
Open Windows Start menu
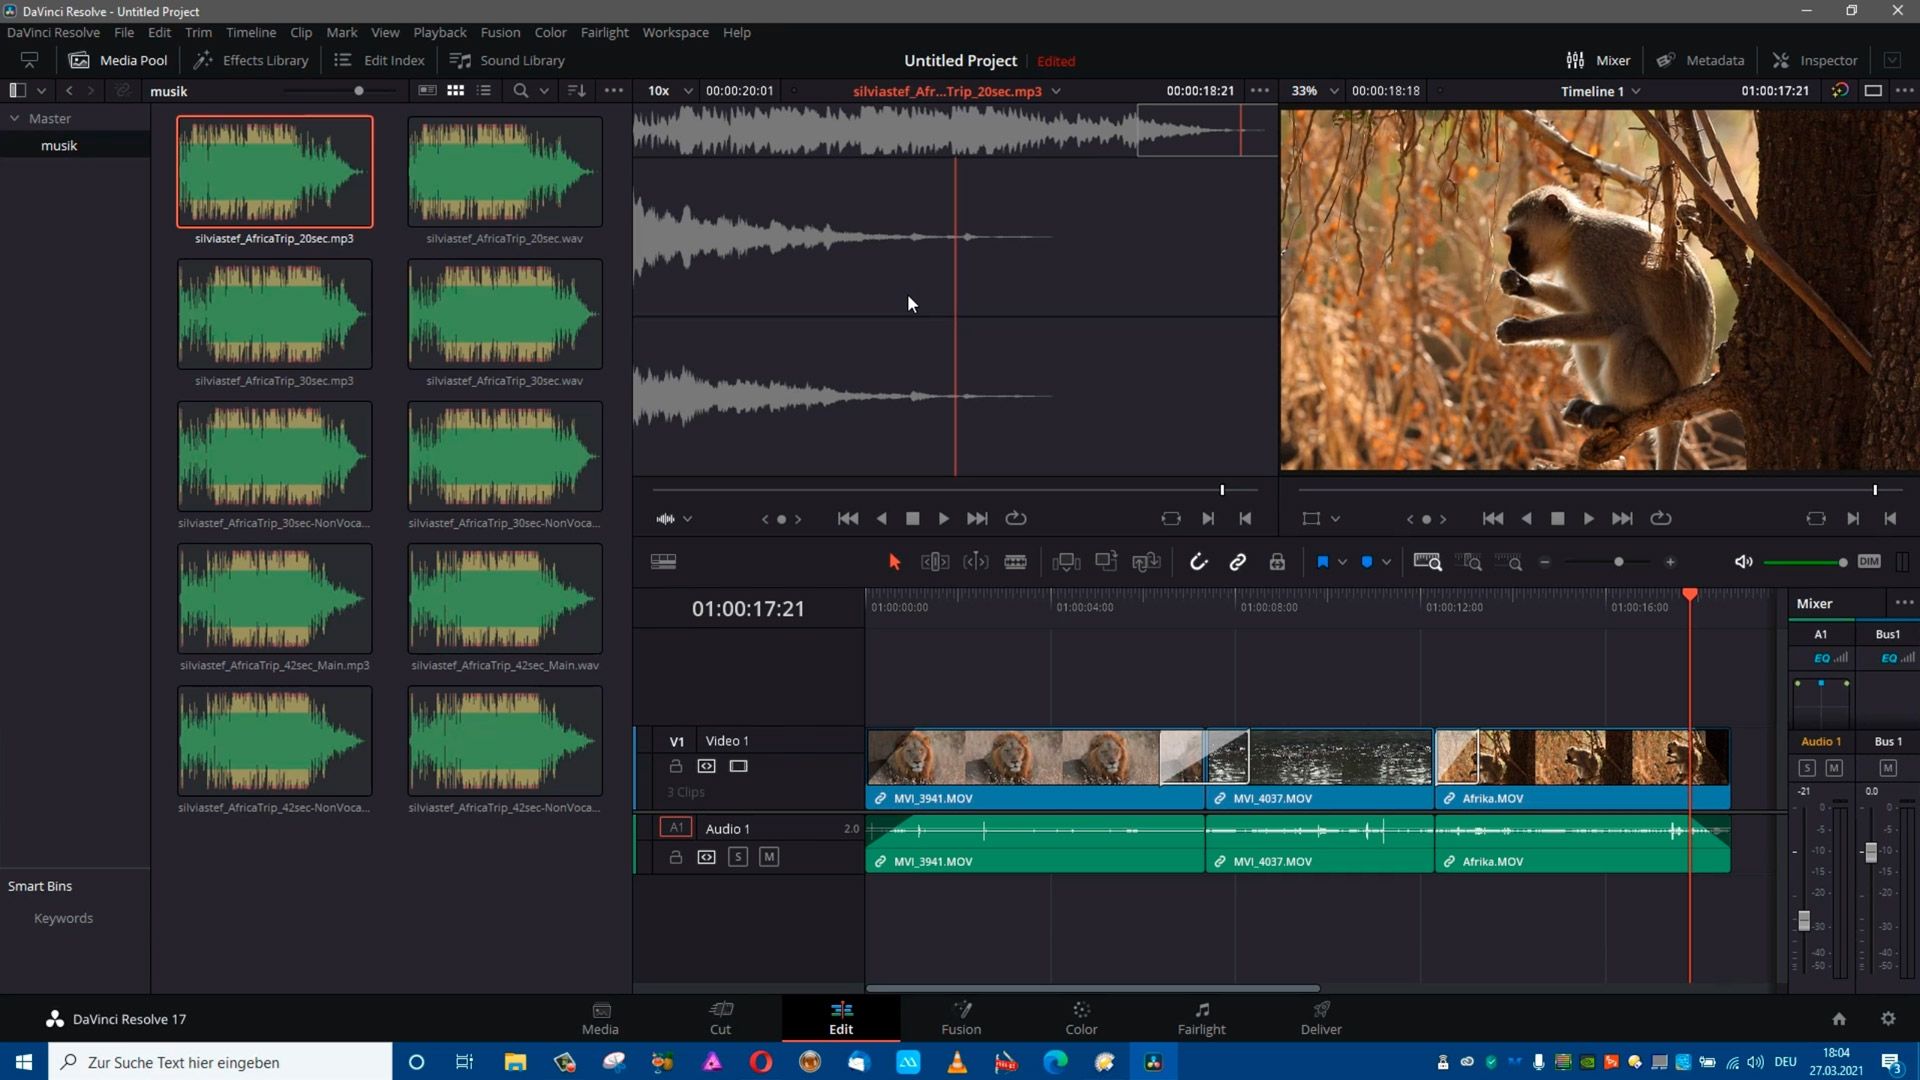(24, 1062)
